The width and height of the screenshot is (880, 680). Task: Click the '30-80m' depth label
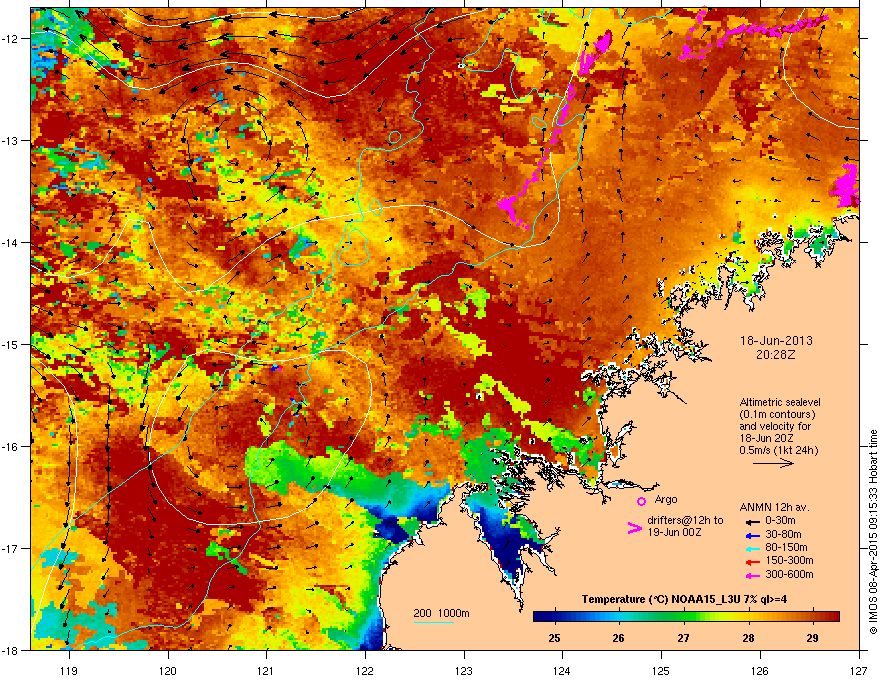pyautogui.click(x=783, y=534)
